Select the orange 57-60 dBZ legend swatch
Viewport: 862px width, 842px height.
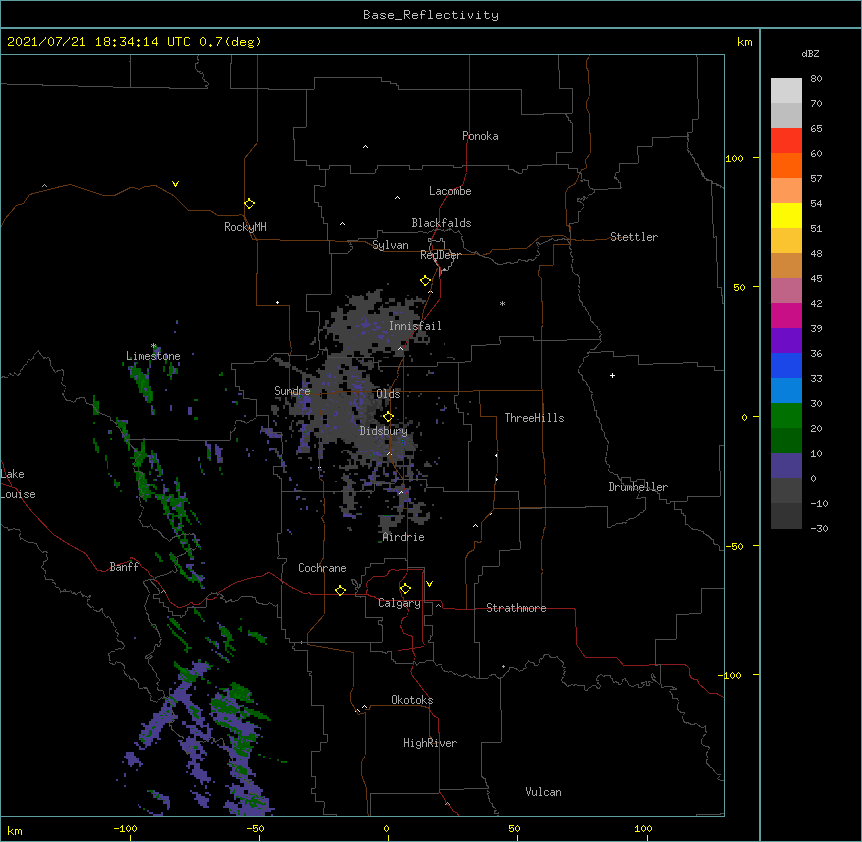click(786, 165)
